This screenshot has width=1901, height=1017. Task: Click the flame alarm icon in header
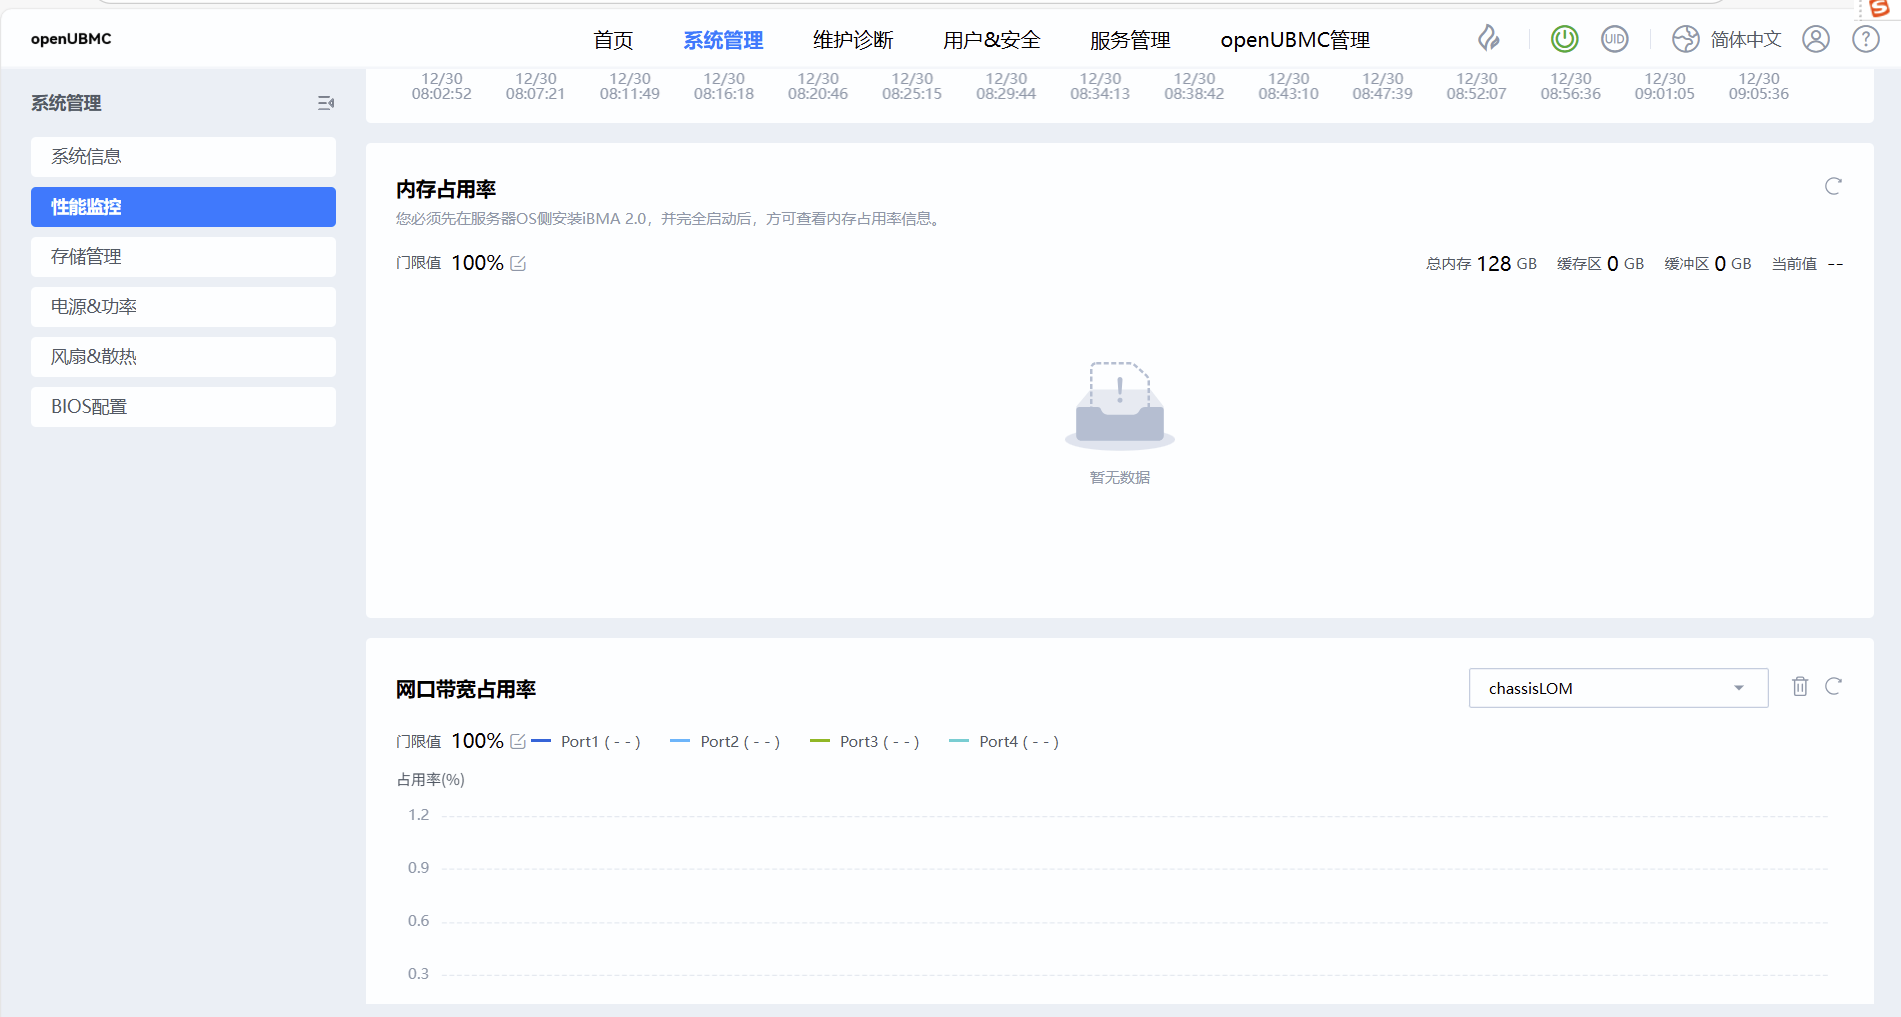click(x=1489, y=39)
